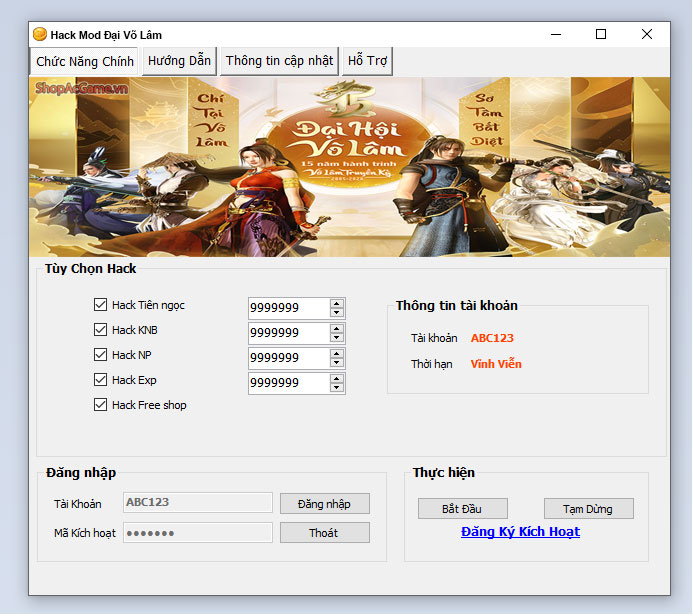Increase the Hack KNB value with up arrow
Screen dimensions: 693x616
click(x=337, y=328)
